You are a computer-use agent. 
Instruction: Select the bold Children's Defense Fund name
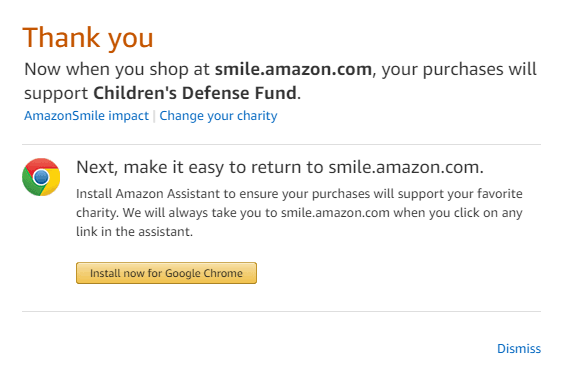click(x=195, y=93)
